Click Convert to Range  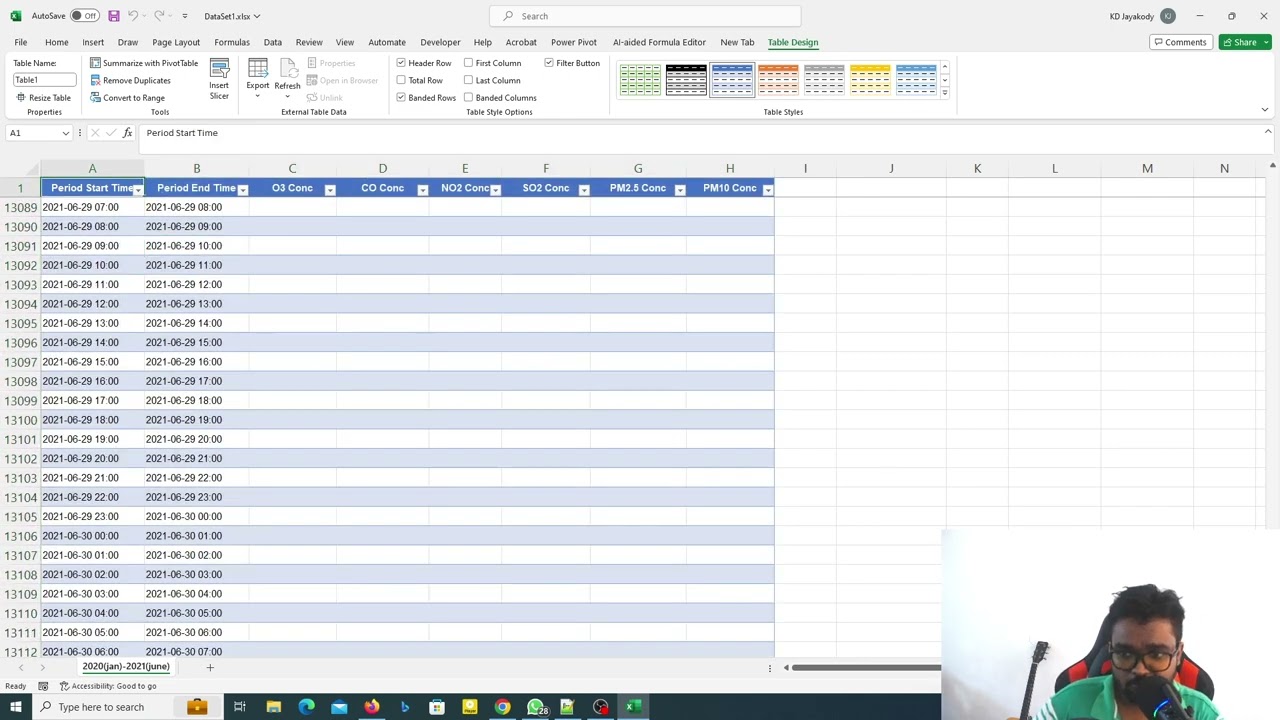[x=127, y=98]
